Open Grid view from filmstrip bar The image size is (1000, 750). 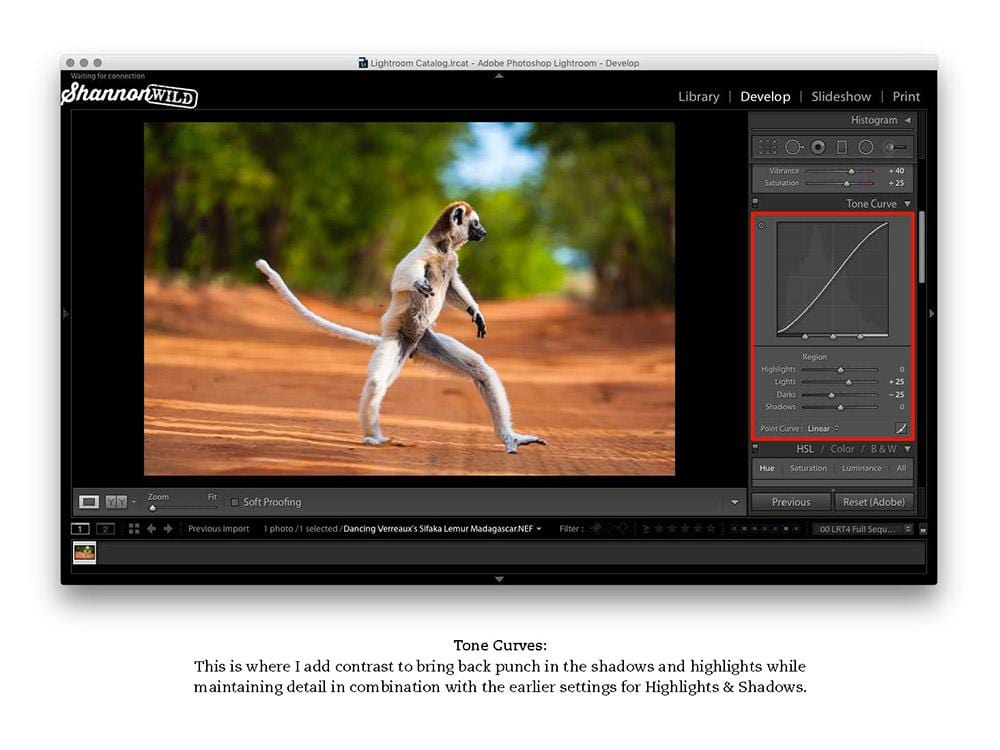pos(134,529)
